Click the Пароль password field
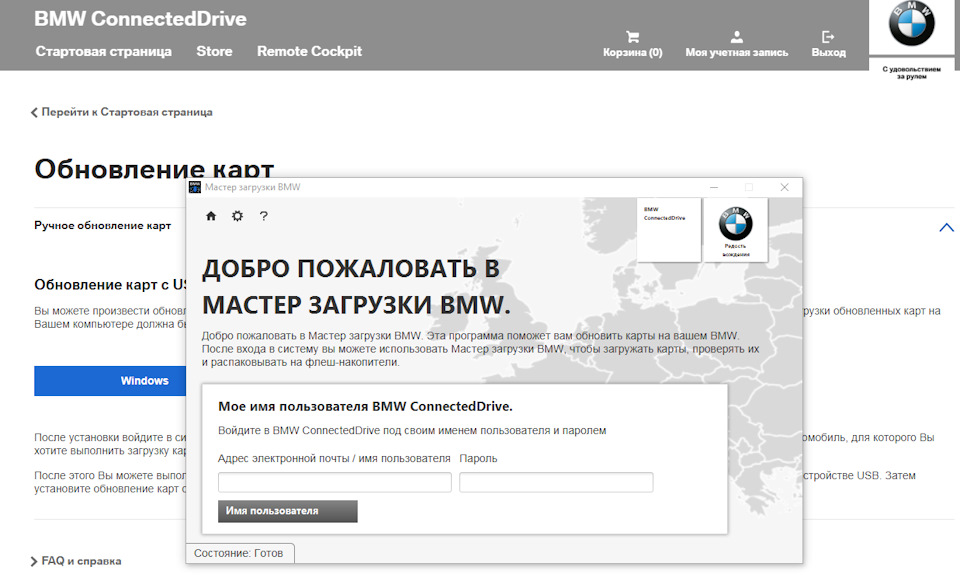This screenshot has height=588, width=960. coord(554,481)
